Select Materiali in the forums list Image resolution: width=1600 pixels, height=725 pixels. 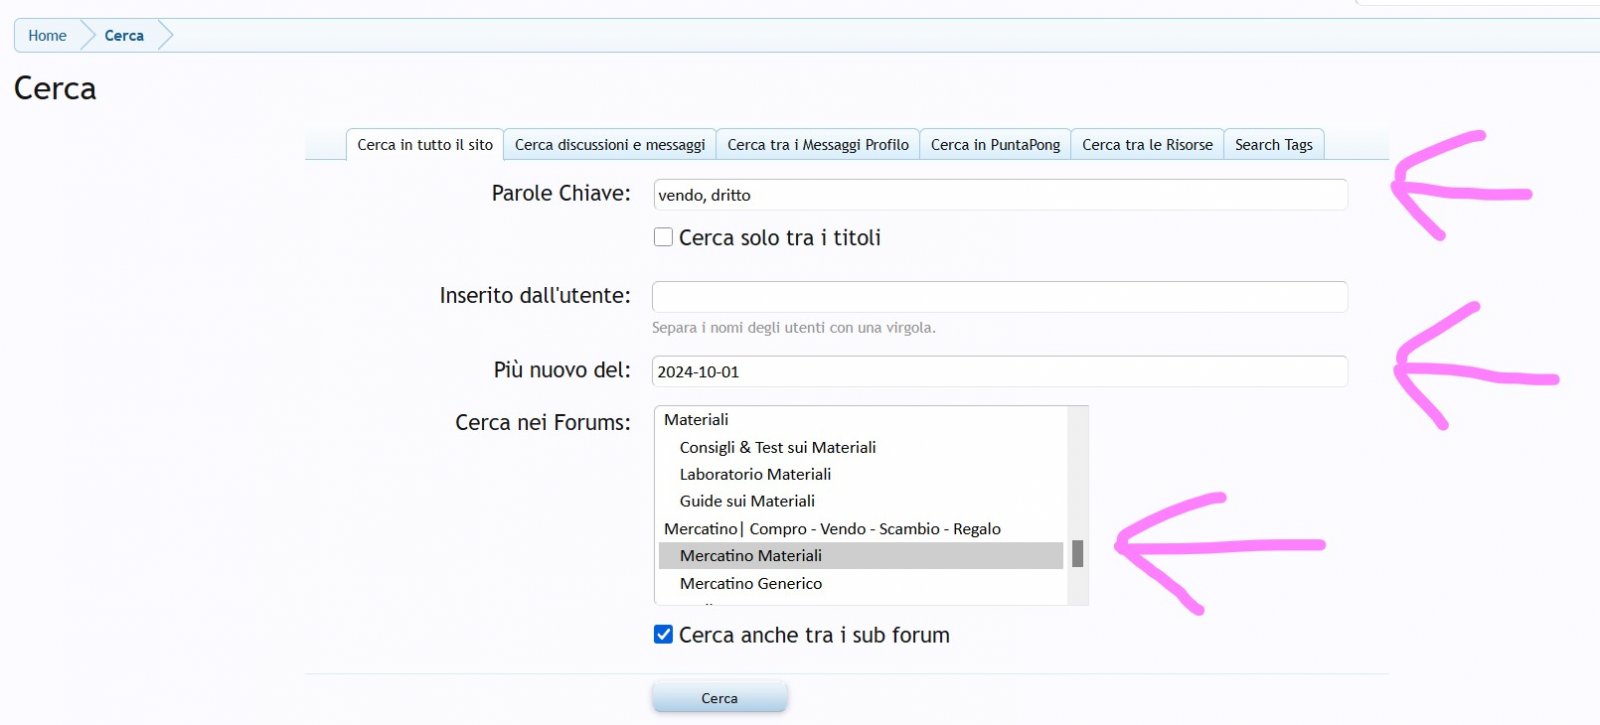(x=696, y=420)
